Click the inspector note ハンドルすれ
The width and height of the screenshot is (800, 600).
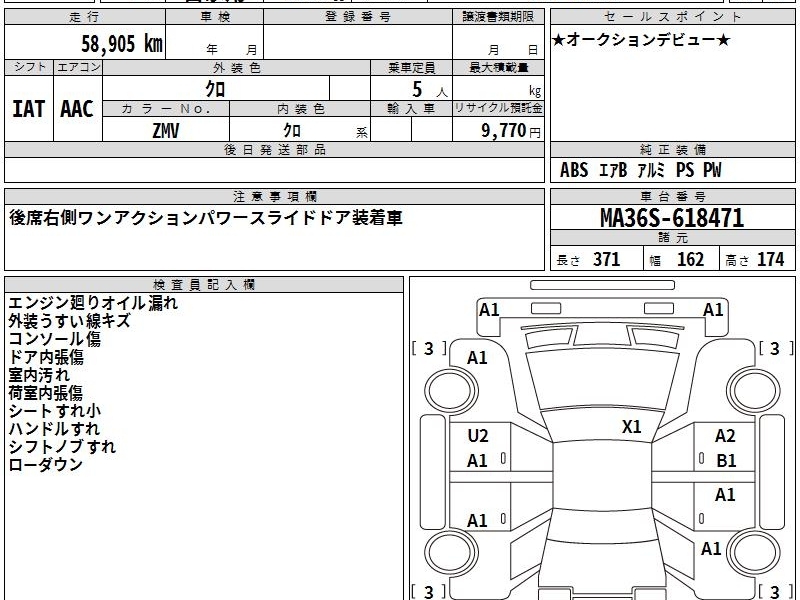54,429
